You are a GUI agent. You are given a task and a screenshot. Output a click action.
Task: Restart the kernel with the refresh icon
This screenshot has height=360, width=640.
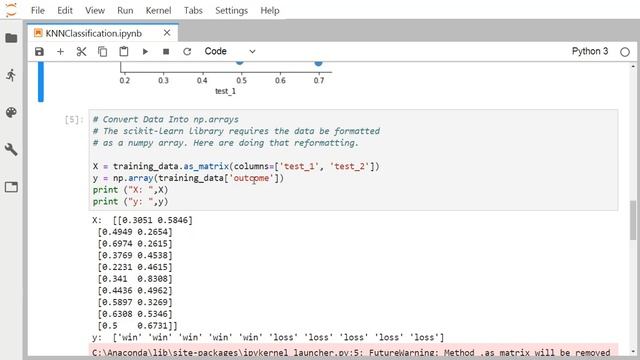[187, 51]
